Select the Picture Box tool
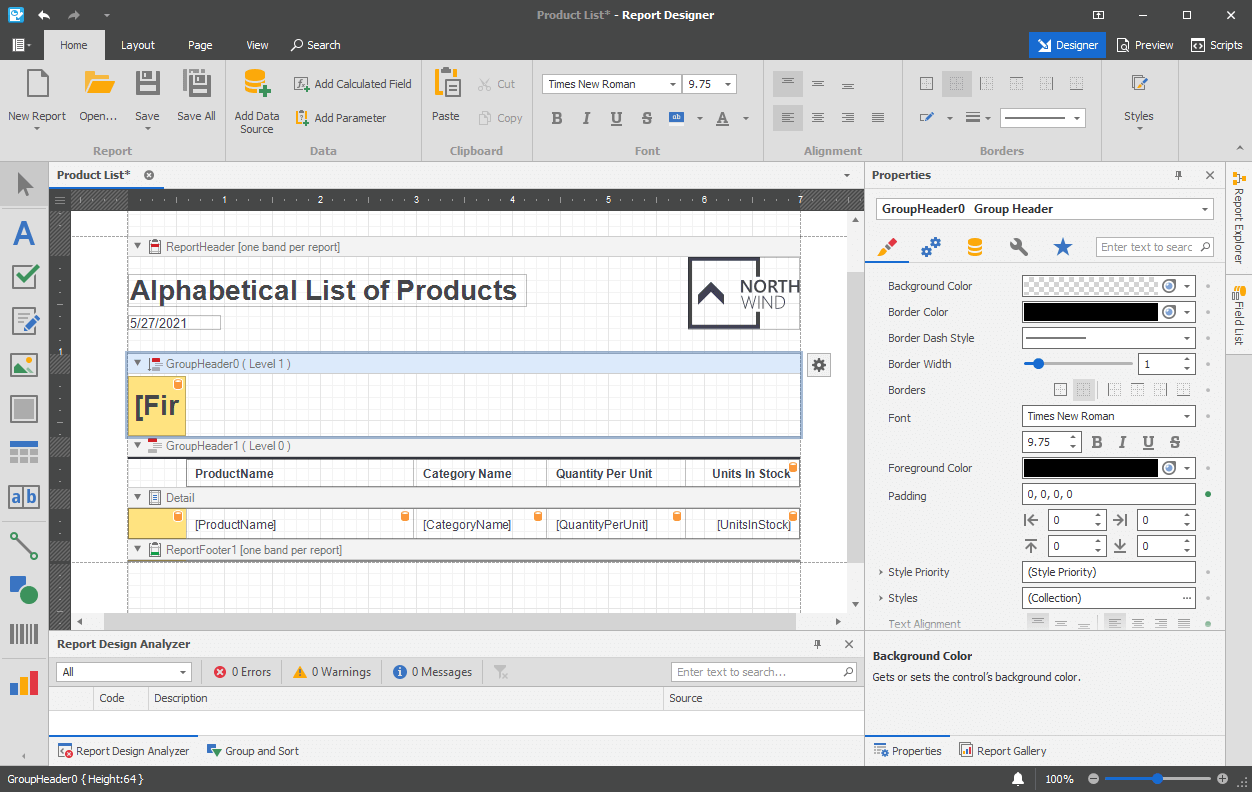 pyautogui.click(x=23, y=365)
